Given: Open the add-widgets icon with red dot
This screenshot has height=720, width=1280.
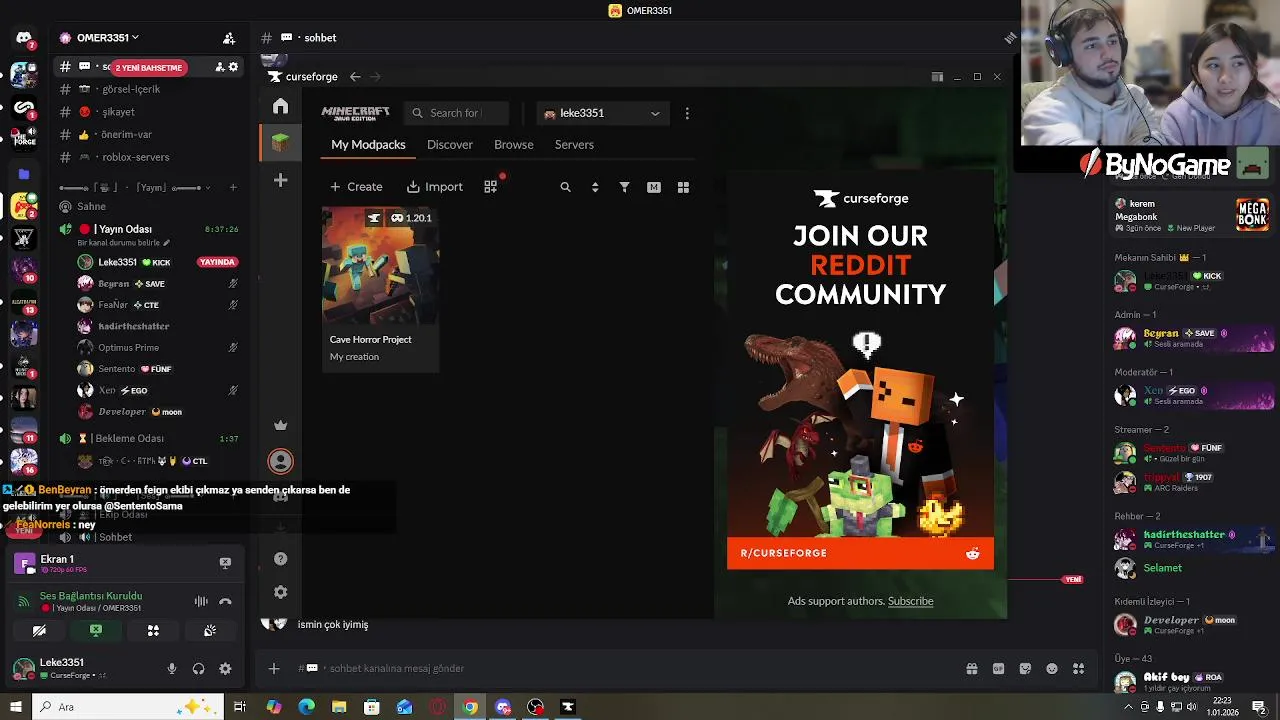Looking at the screenshot, I should click(x=491, y=186).
